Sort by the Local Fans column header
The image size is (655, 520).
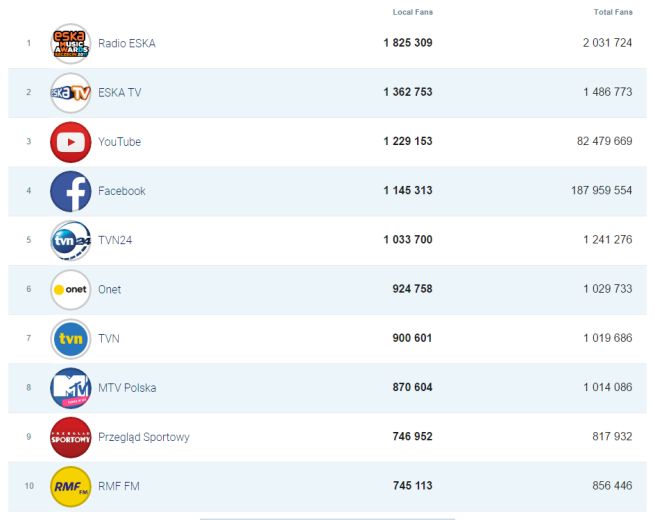(x=413, y=12)
